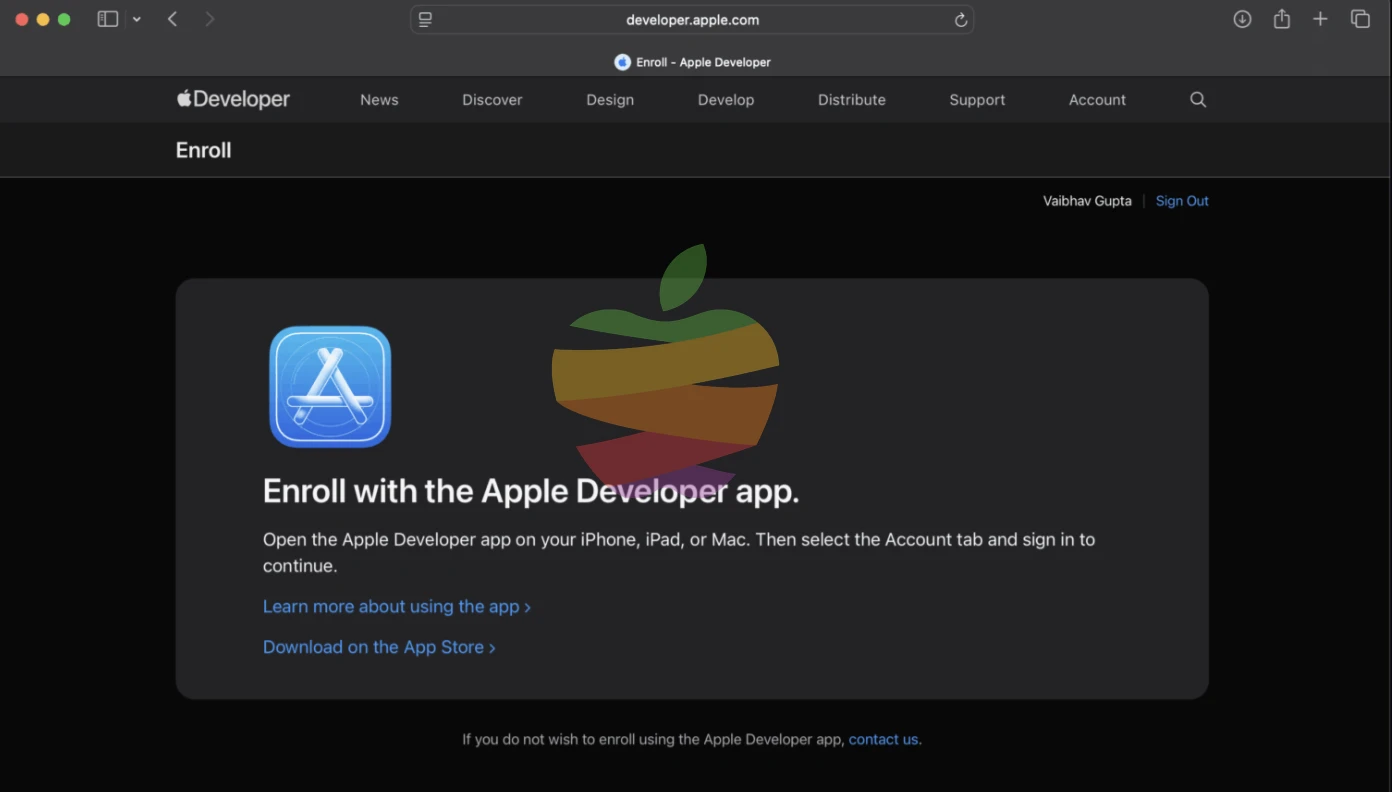Minimize the window with yellow button
This screenshot has height=792, width=1392.
pyautogui.click(x=43, y=19)
